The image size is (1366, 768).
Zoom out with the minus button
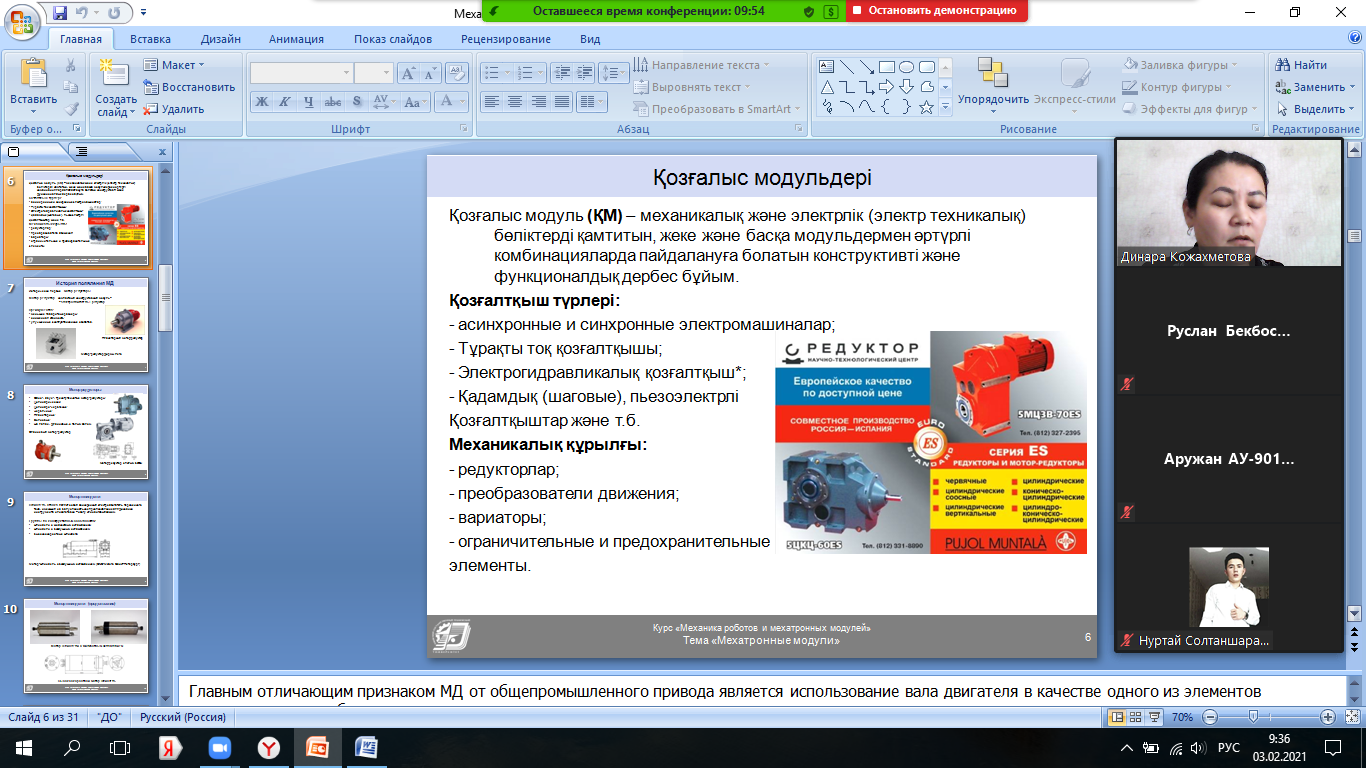[1210, 717]
